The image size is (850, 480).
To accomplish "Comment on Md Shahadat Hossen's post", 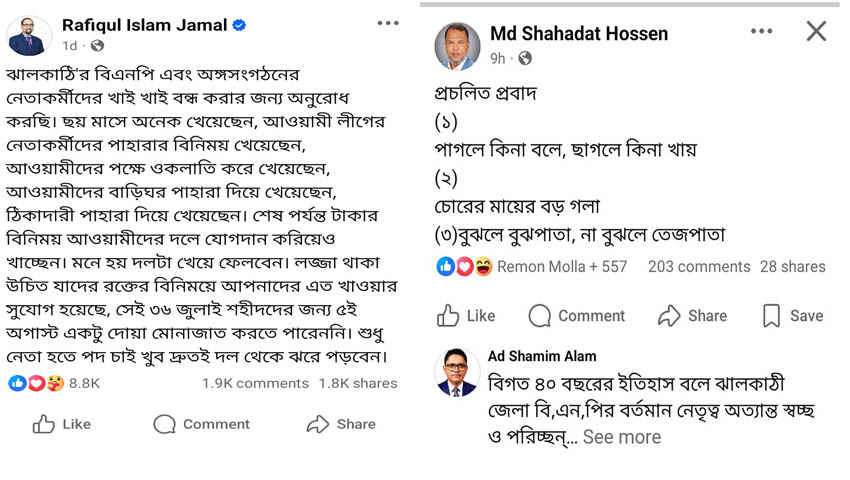I will [577, 316].
